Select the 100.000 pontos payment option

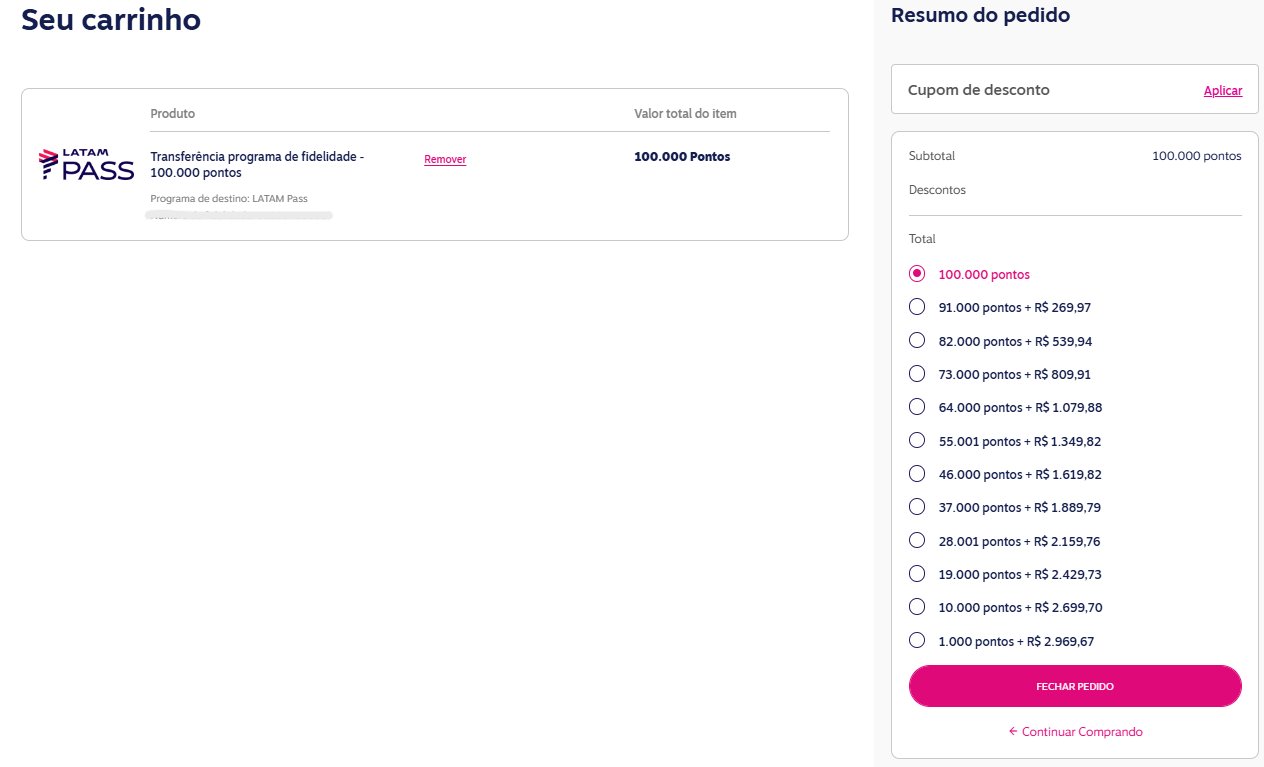coord(917,274)
